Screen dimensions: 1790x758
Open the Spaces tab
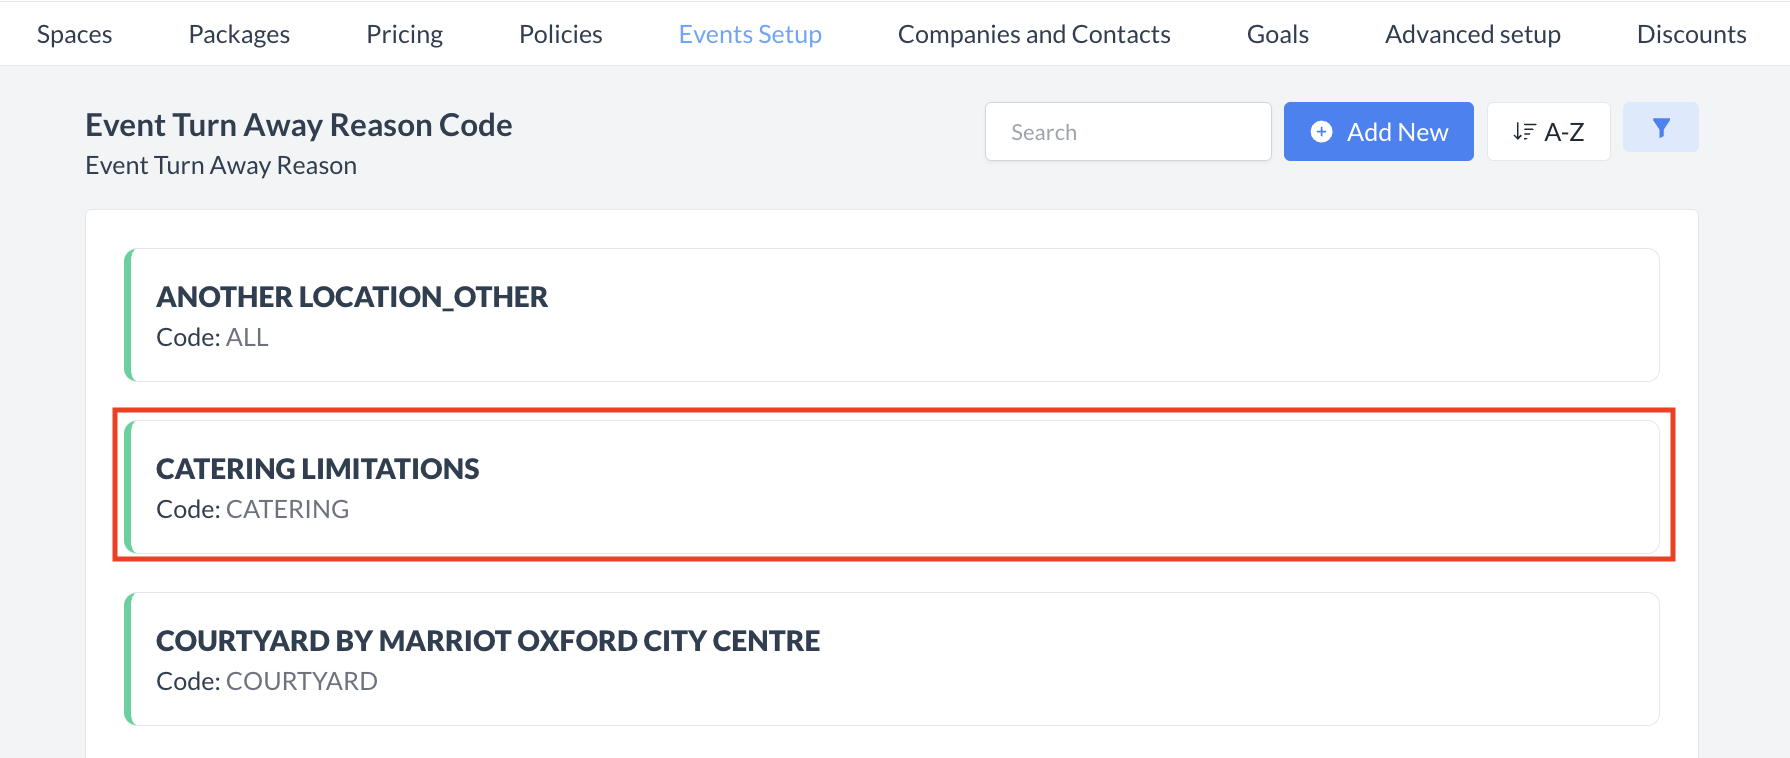(x=75, y=34)
